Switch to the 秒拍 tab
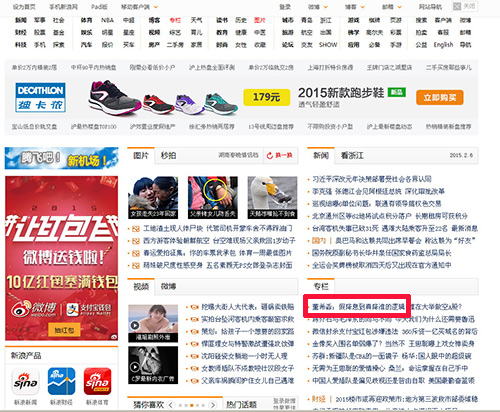Image resolution: width=500 pixels, height=412 pixels. [168, 156]
